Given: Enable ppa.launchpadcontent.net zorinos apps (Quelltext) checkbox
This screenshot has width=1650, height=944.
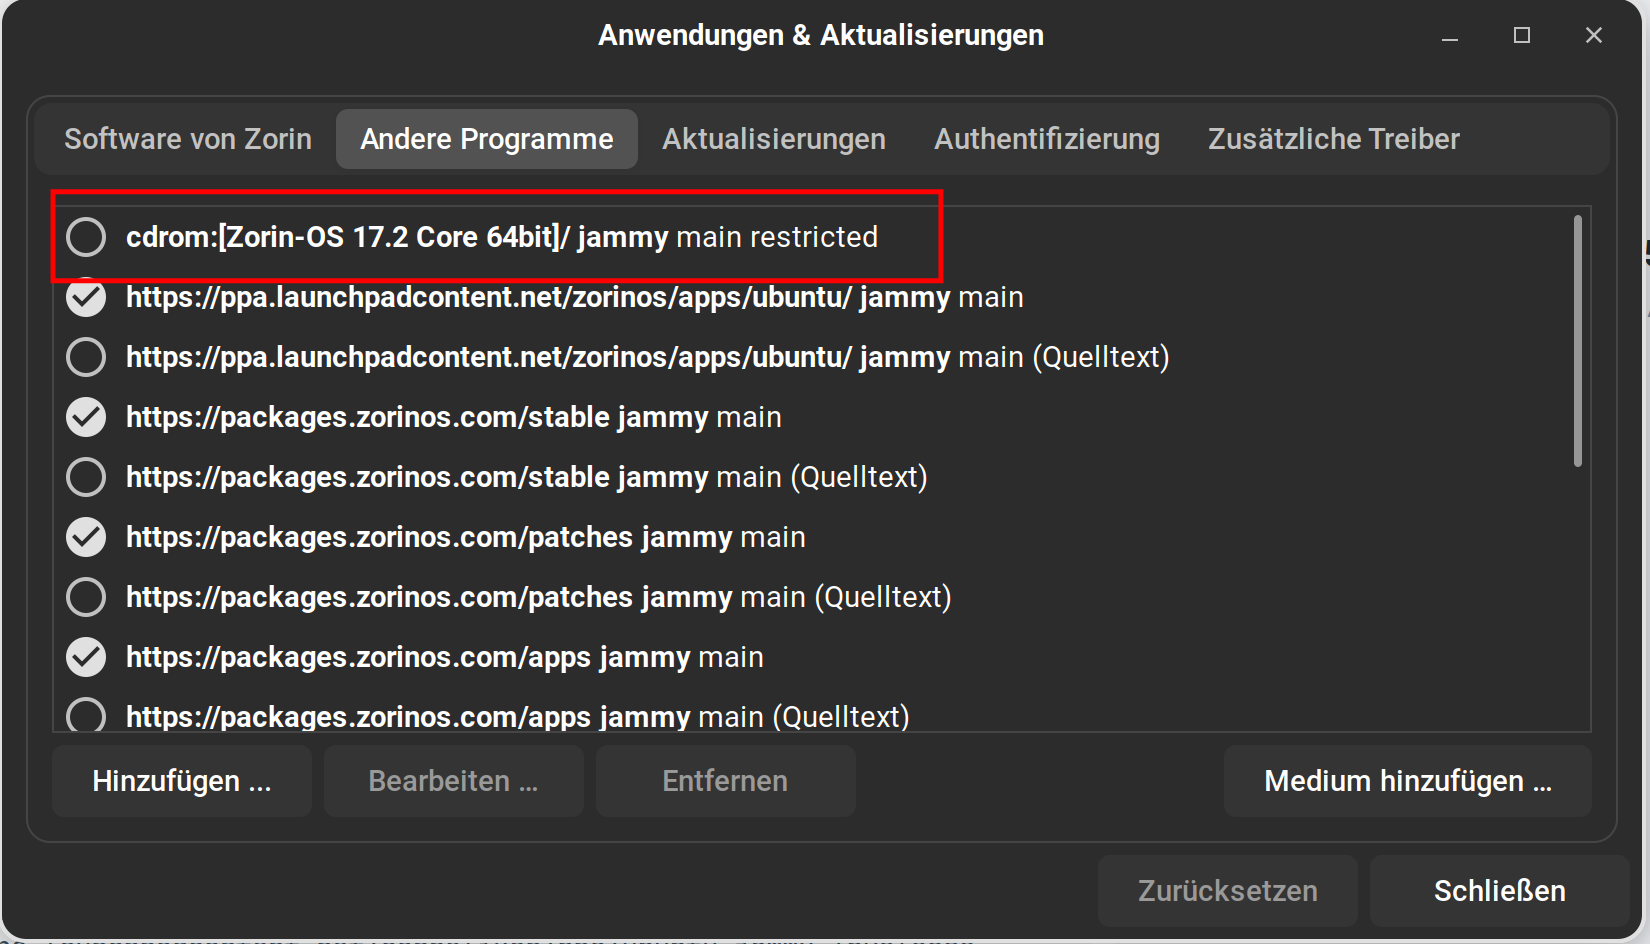Looking at the screenshot, I should [86, 357].
